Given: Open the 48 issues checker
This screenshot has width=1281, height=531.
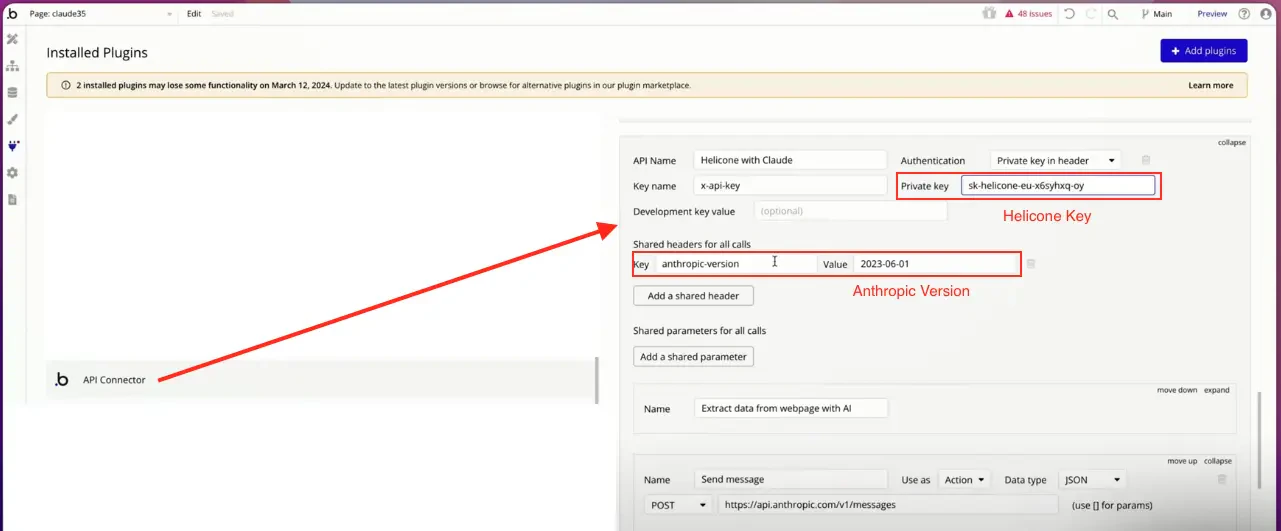Looking at the screenshot, I should (1027, 14).
